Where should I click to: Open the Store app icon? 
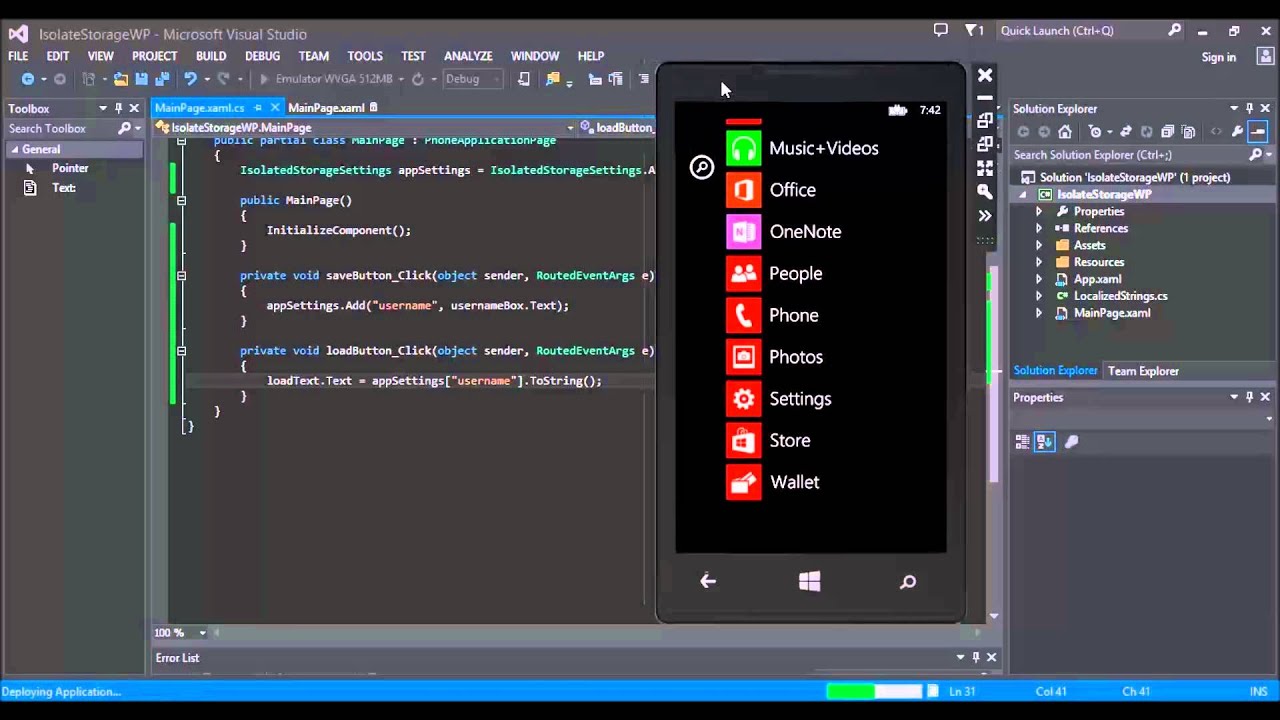743,441
